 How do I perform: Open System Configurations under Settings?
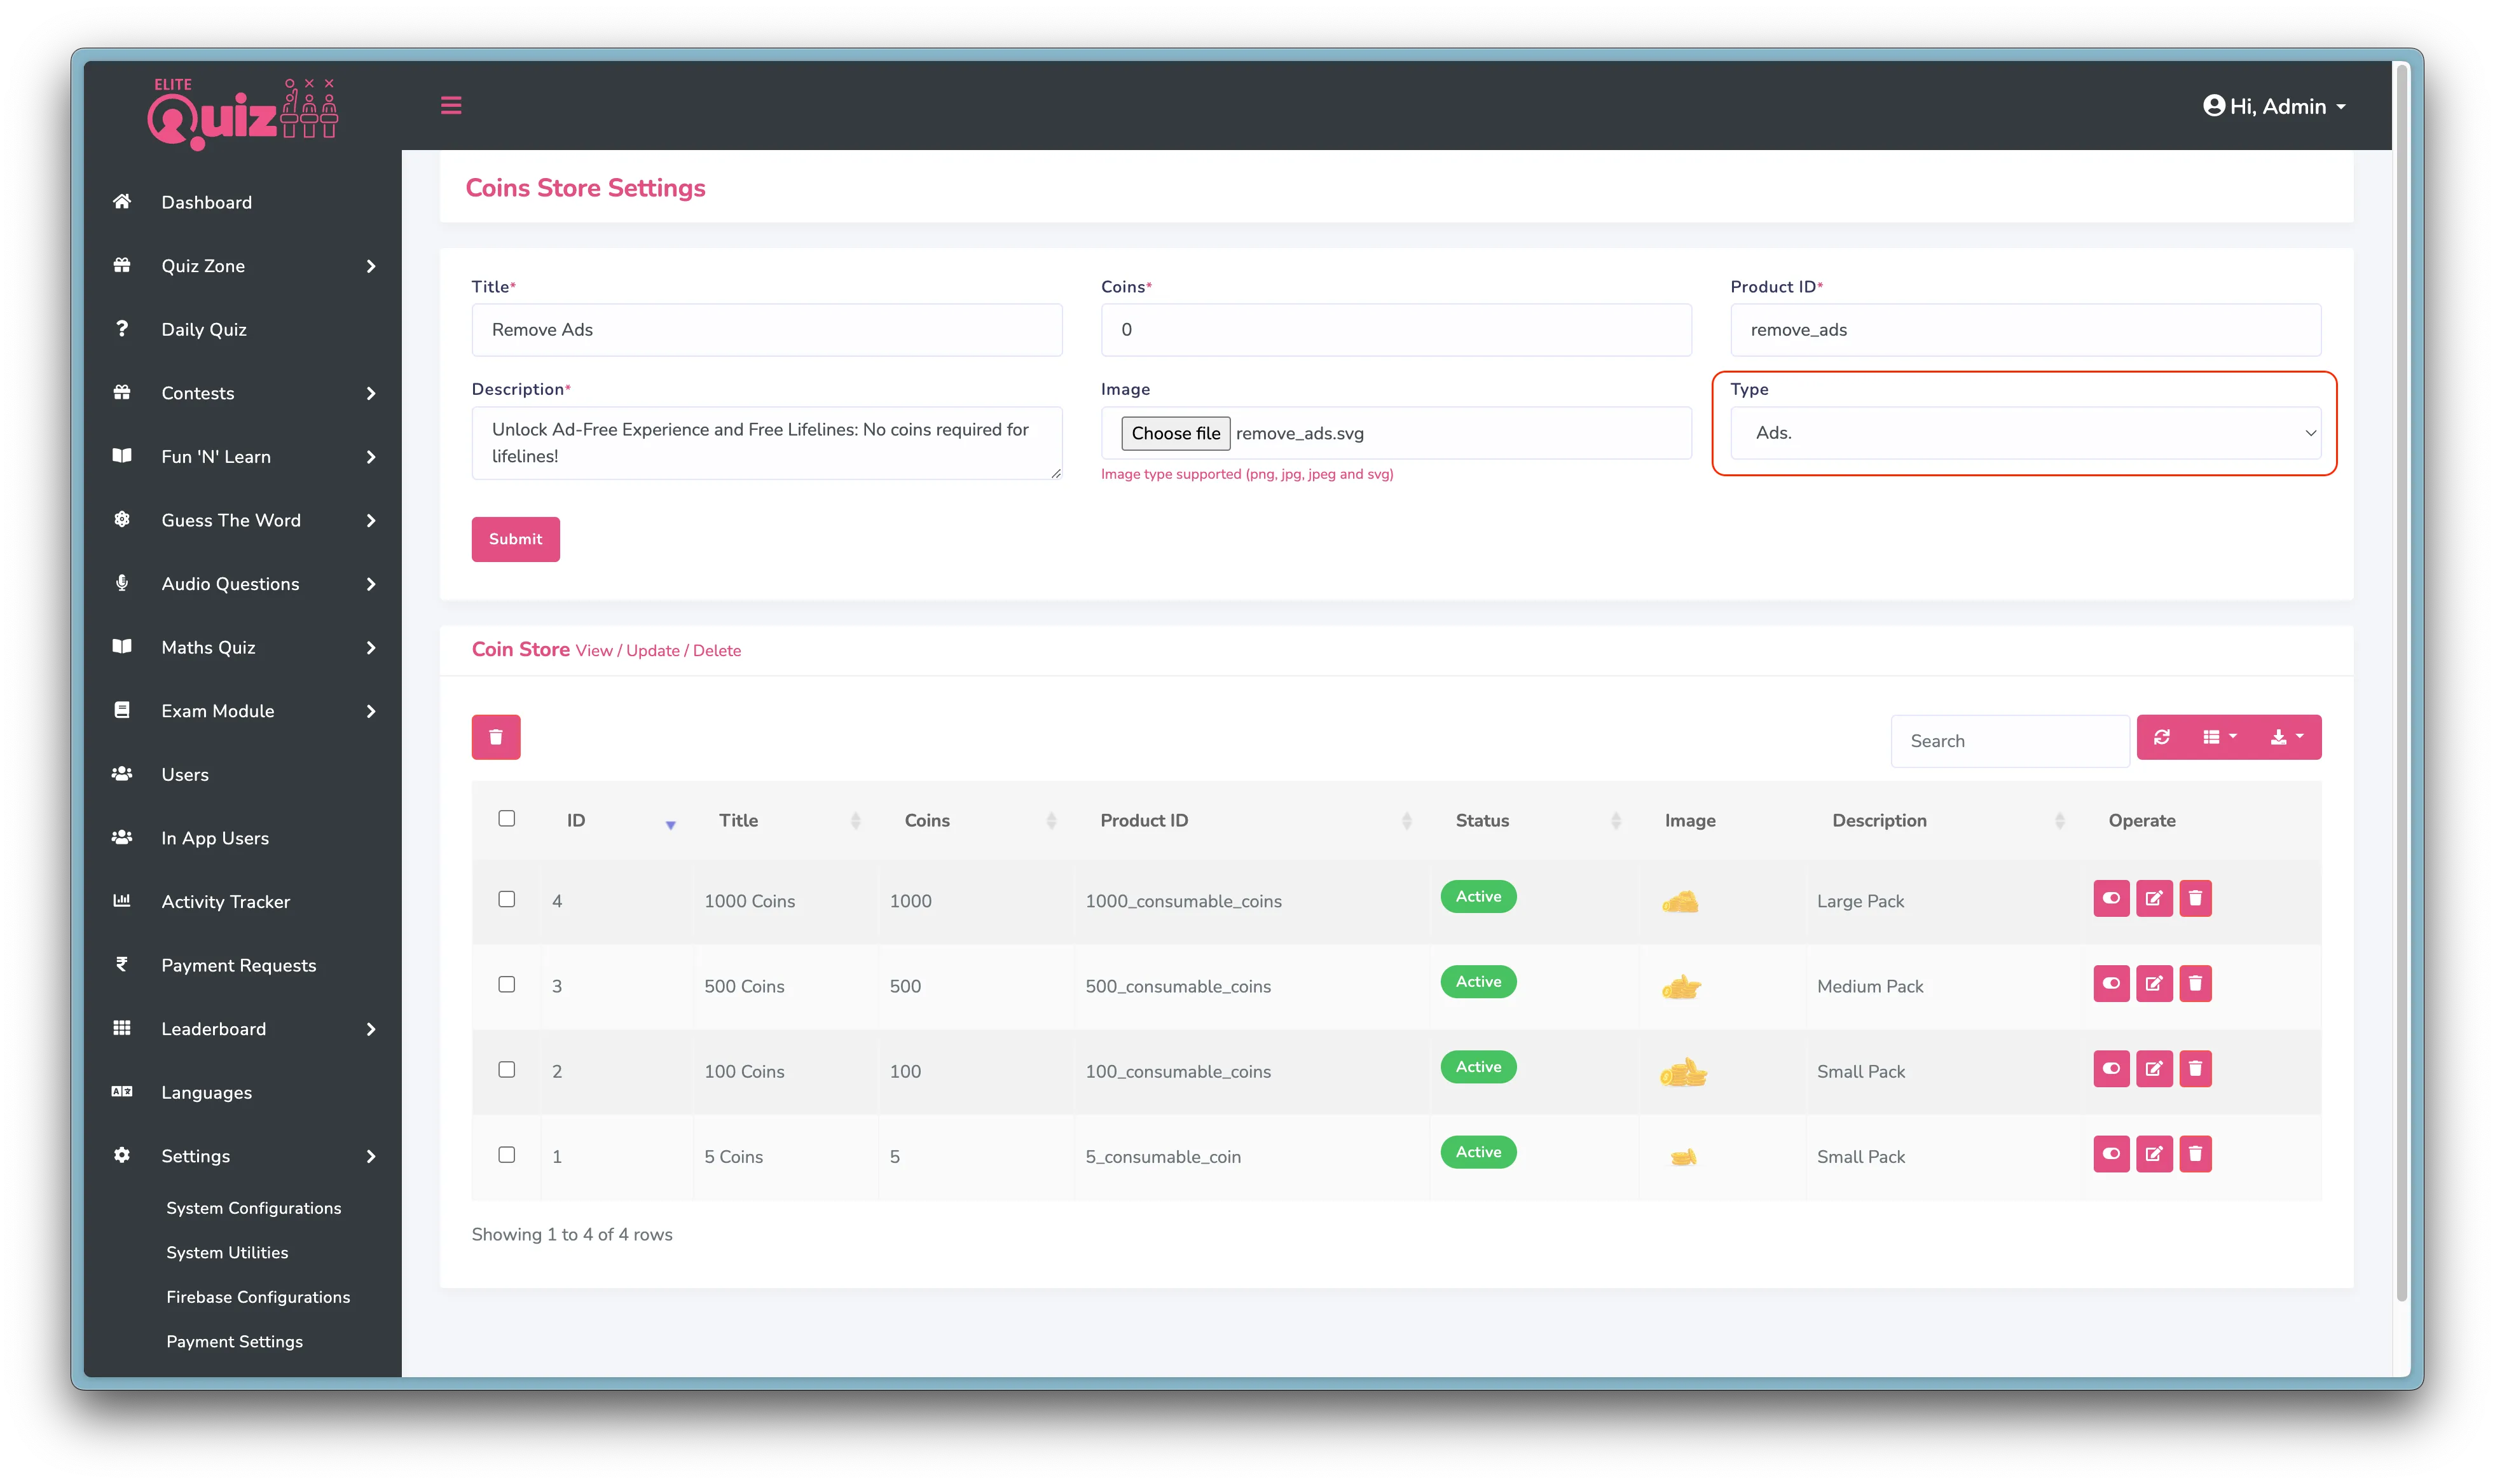point(253,1208)
